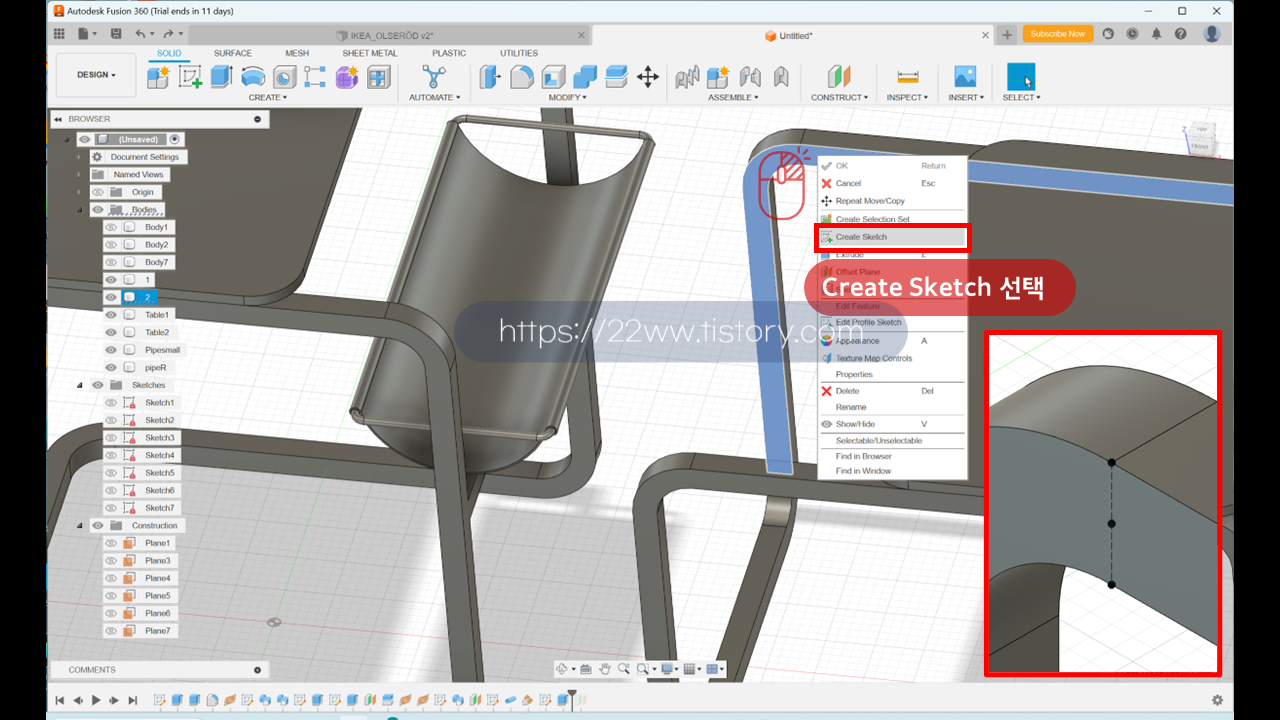The height and width of the screenshot is (720, 1280).
Task: Open the data panel grid icon
Action: (x=59, y=34)
